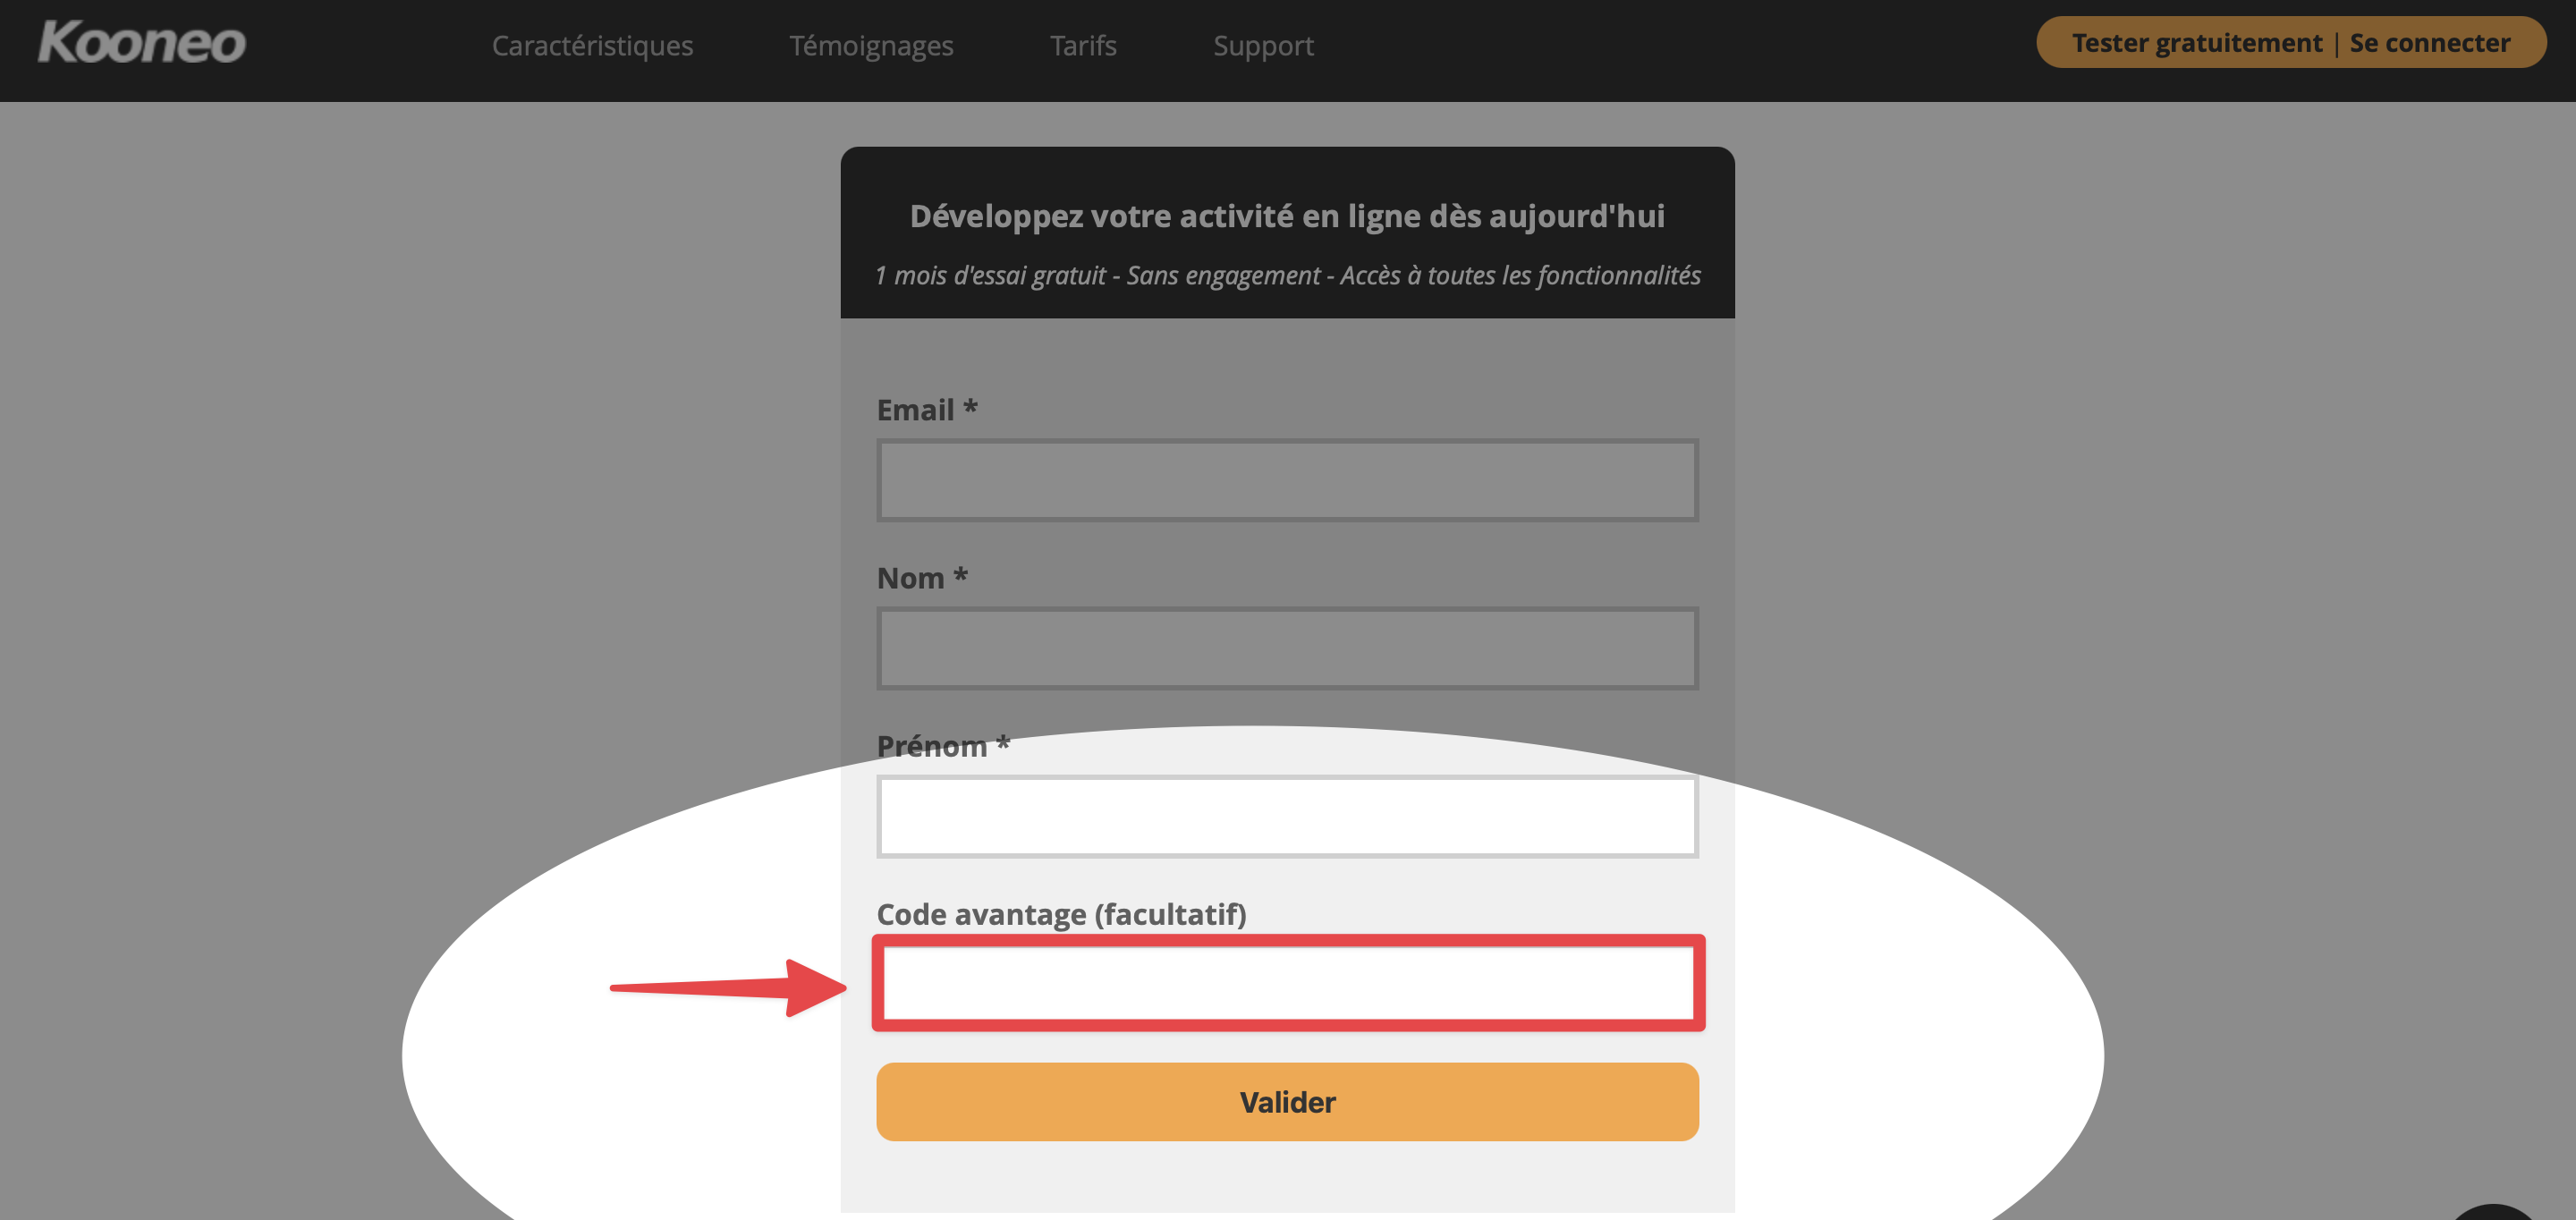Focus the Nom input field
Image resolution: width=2576 pixels, height=1220 pixels.
pyautogui.click(x=1287, y=648)
